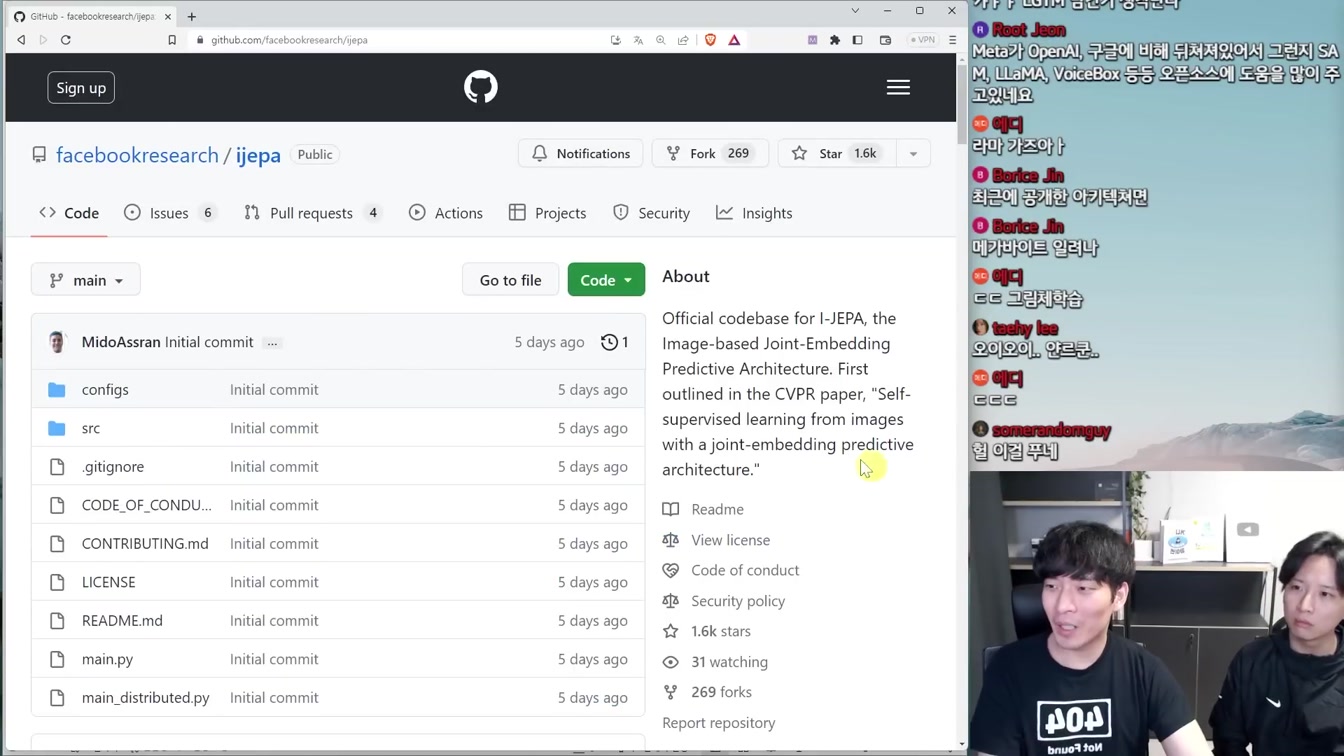The width and height of the screenshot is (1344, 756).
Task: Click the browser forward arrow
Action: point(43,40)
